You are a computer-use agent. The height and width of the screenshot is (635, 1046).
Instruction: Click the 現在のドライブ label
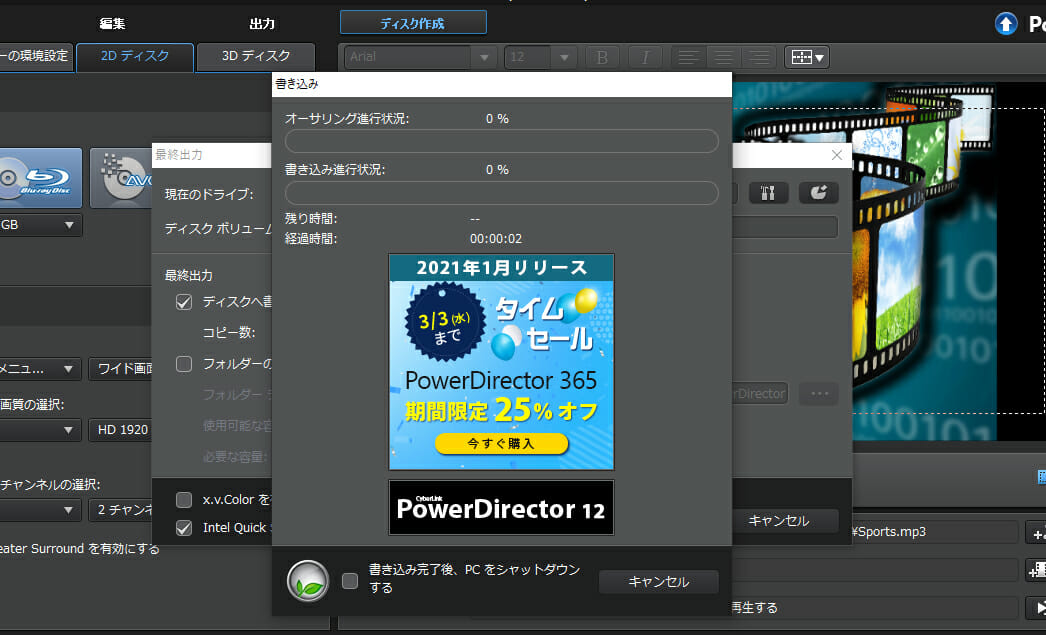[x=209, y=195]
